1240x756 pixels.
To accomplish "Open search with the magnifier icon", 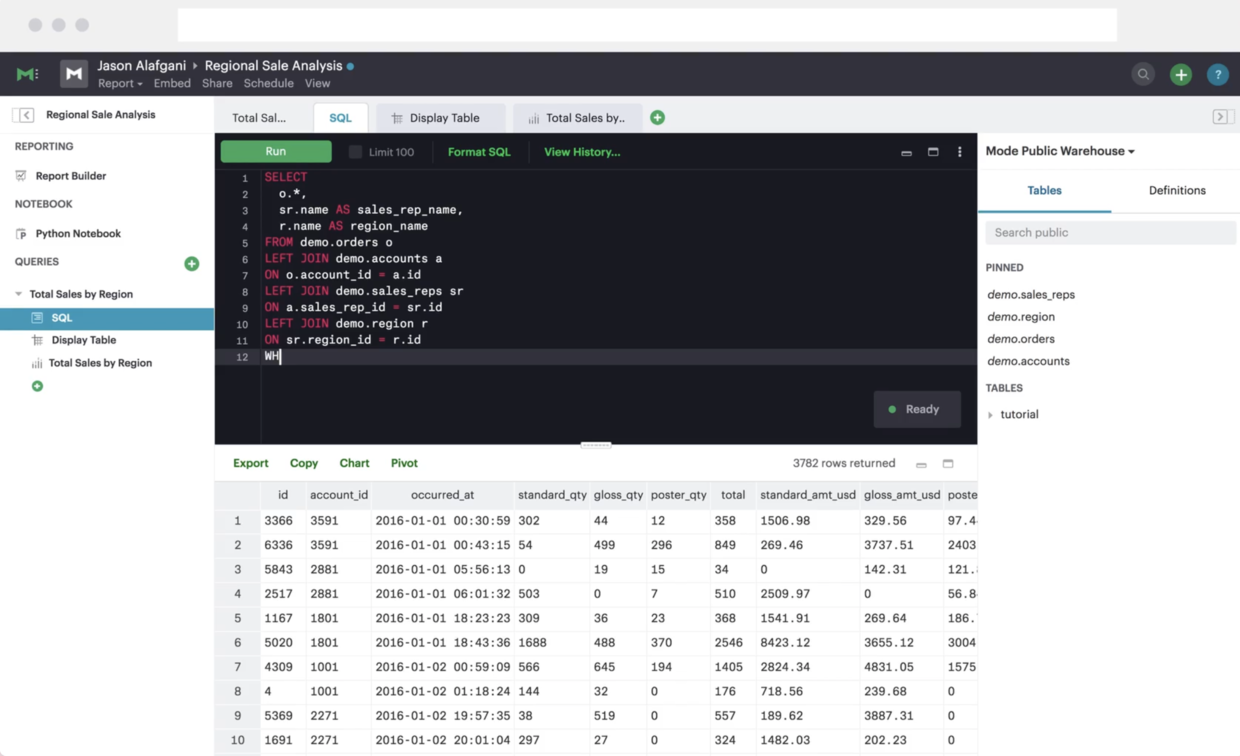I will [x=1143, y=74].
